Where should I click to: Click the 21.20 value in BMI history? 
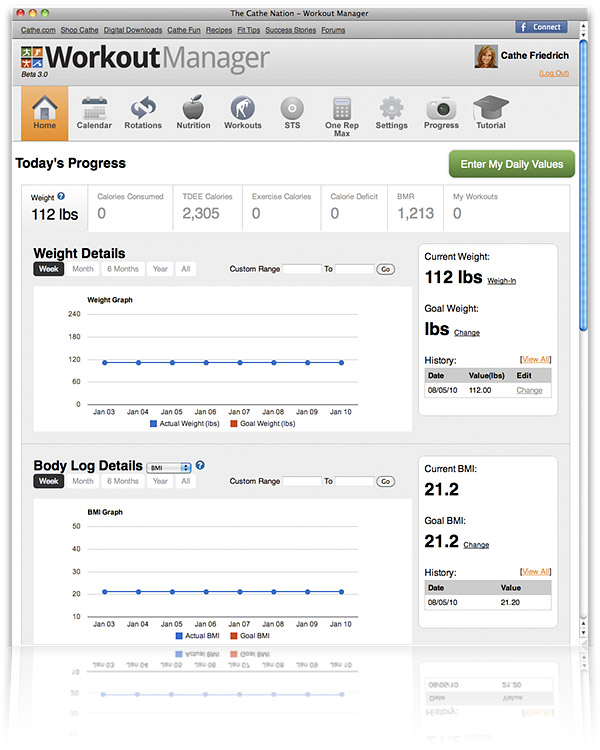[x=510, y=603]
